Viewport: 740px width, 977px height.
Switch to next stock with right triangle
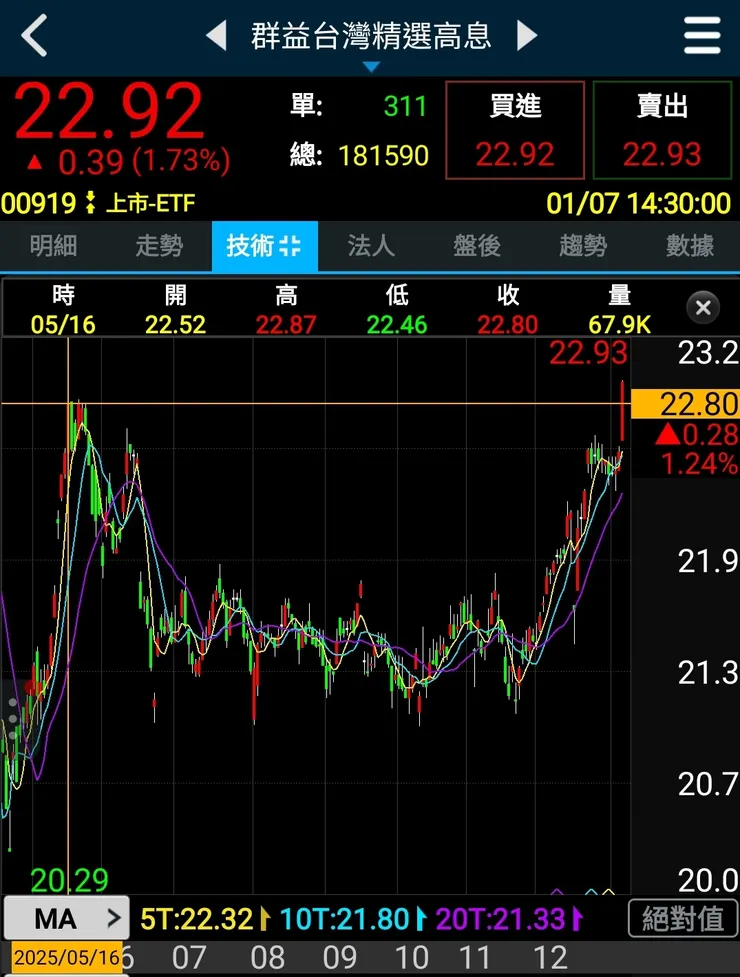[x=527, y=36]
